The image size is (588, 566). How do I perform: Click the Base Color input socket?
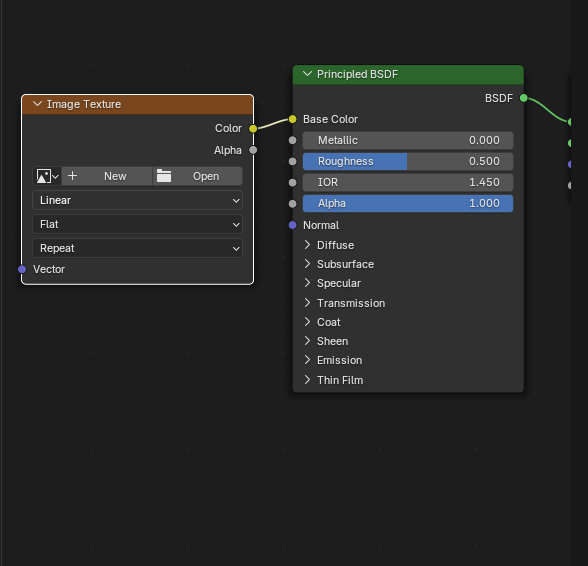(292, 119)
